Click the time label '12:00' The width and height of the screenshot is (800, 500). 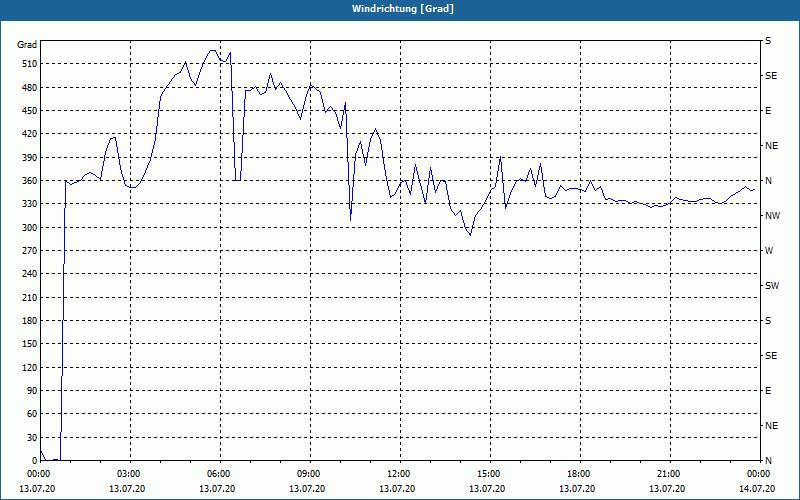tap(398, 474)
